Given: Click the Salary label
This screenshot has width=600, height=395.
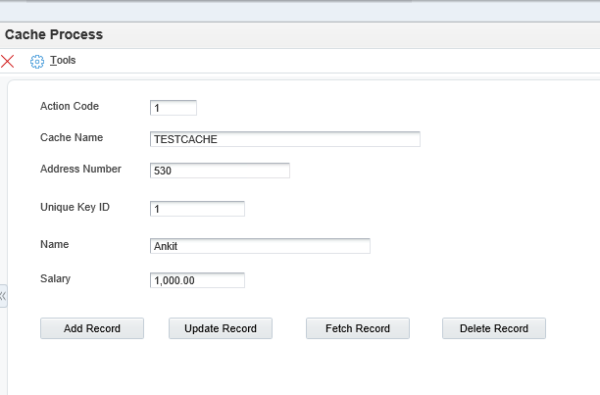Looking at the screenshot, I should point(55,279).
